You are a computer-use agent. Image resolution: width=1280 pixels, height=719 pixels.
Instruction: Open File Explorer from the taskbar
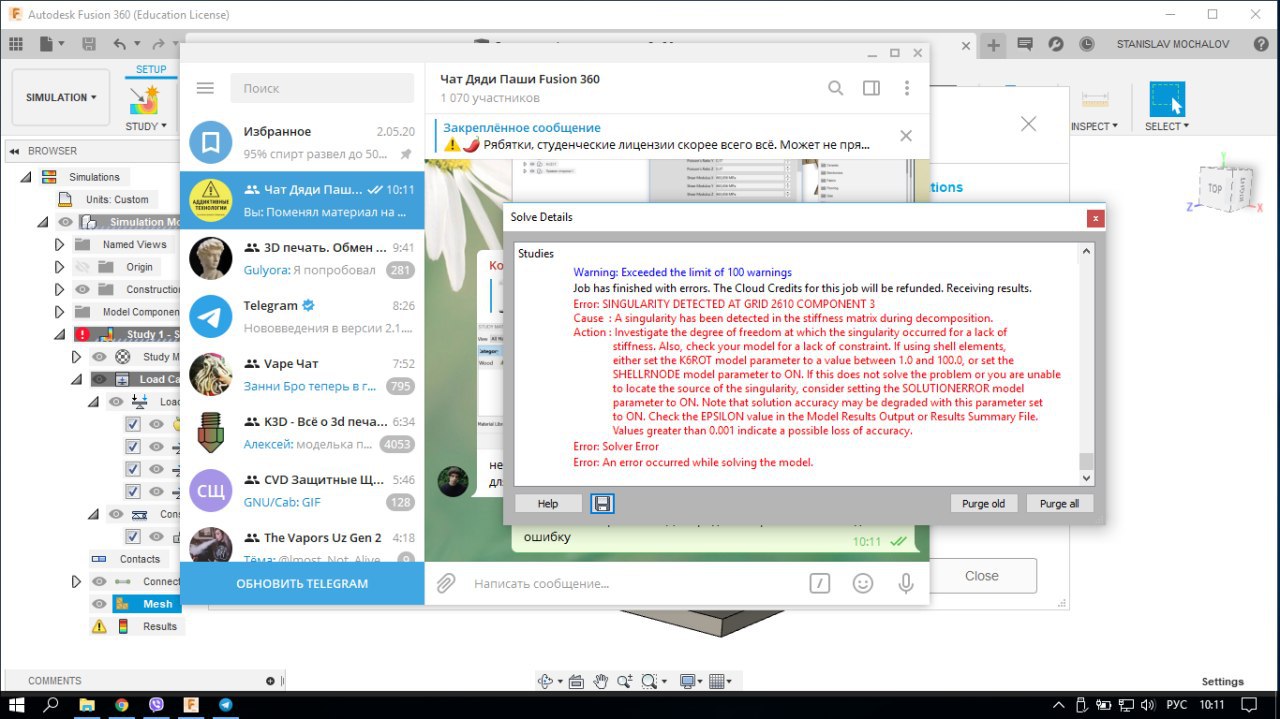tap(87, 705)
